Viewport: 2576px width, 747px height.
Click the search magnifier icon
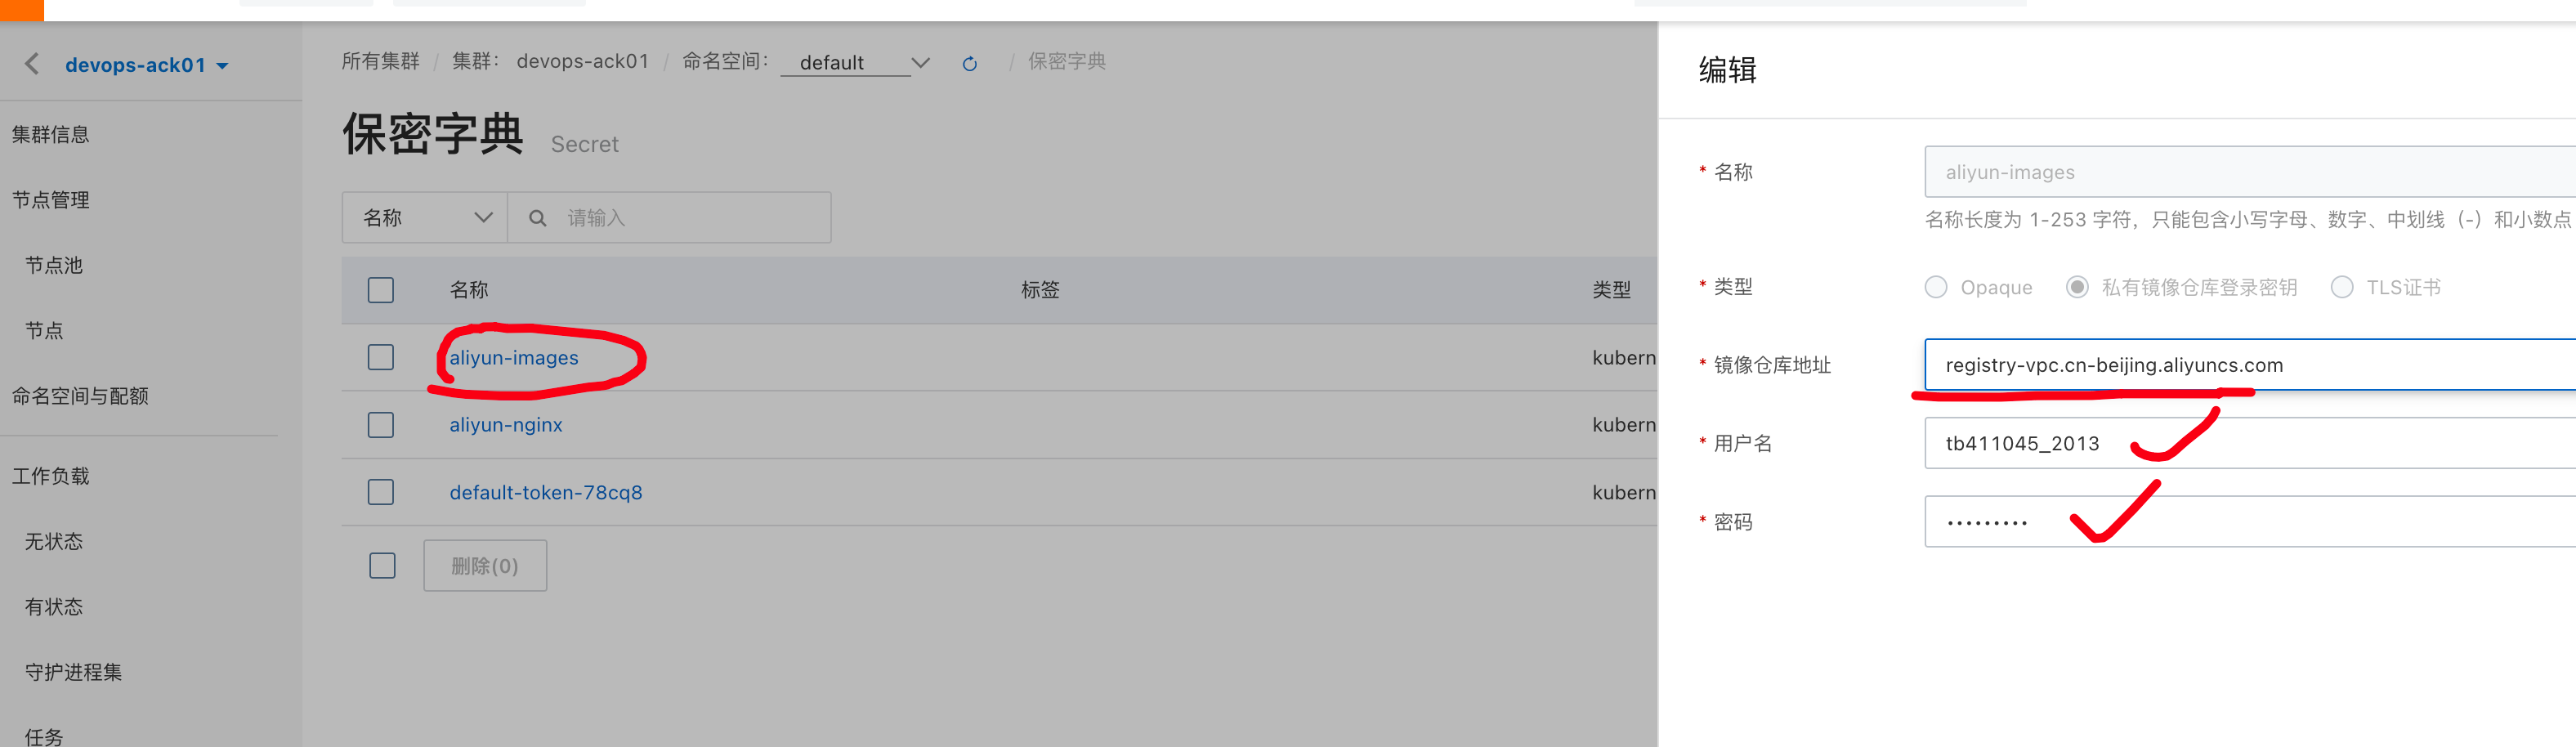pos(537,218)
